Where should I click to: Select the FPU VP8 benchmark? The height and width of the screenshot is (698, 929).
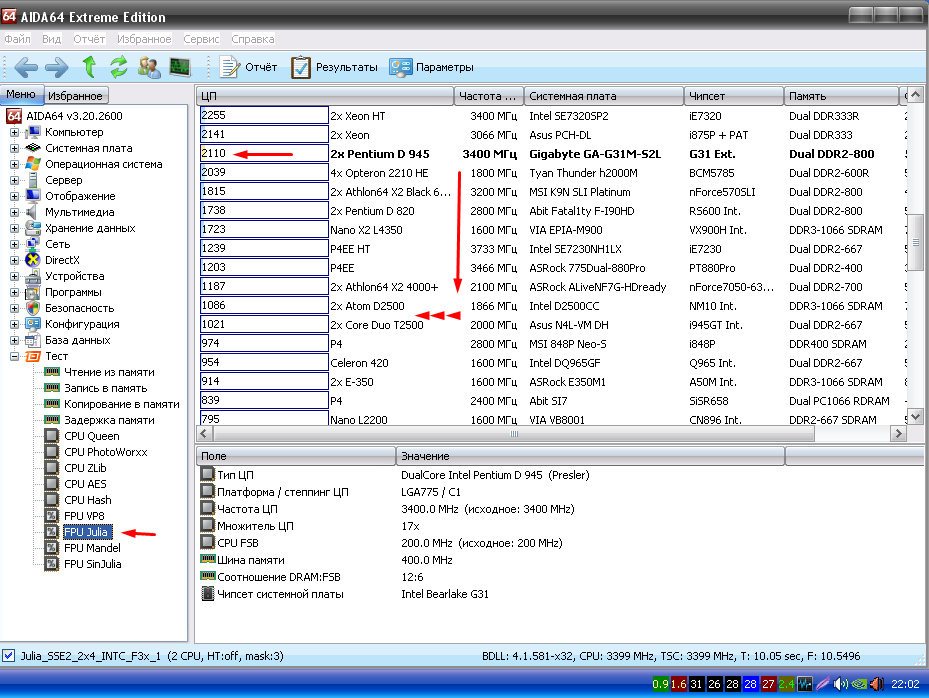click(x=75, y=516)
